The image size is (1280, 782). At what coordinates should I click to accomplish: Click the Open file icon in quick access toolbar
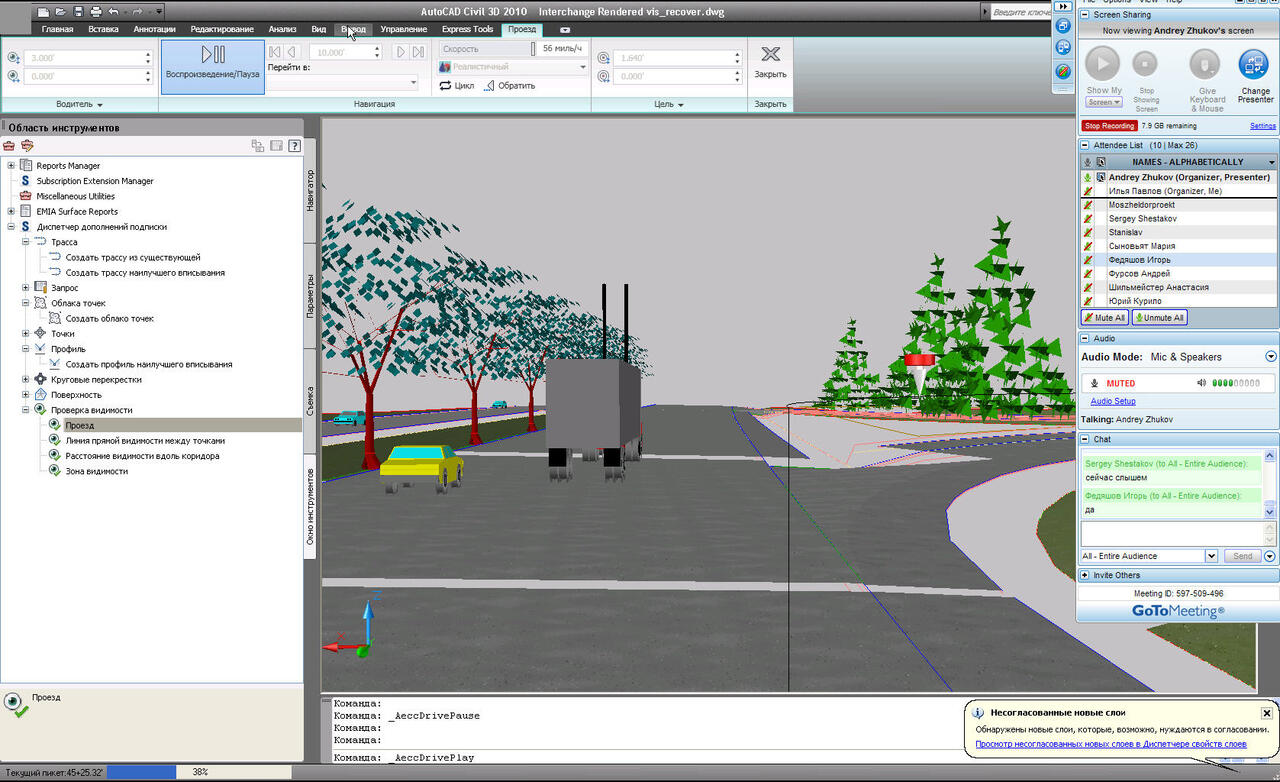(x=61, y=12)
